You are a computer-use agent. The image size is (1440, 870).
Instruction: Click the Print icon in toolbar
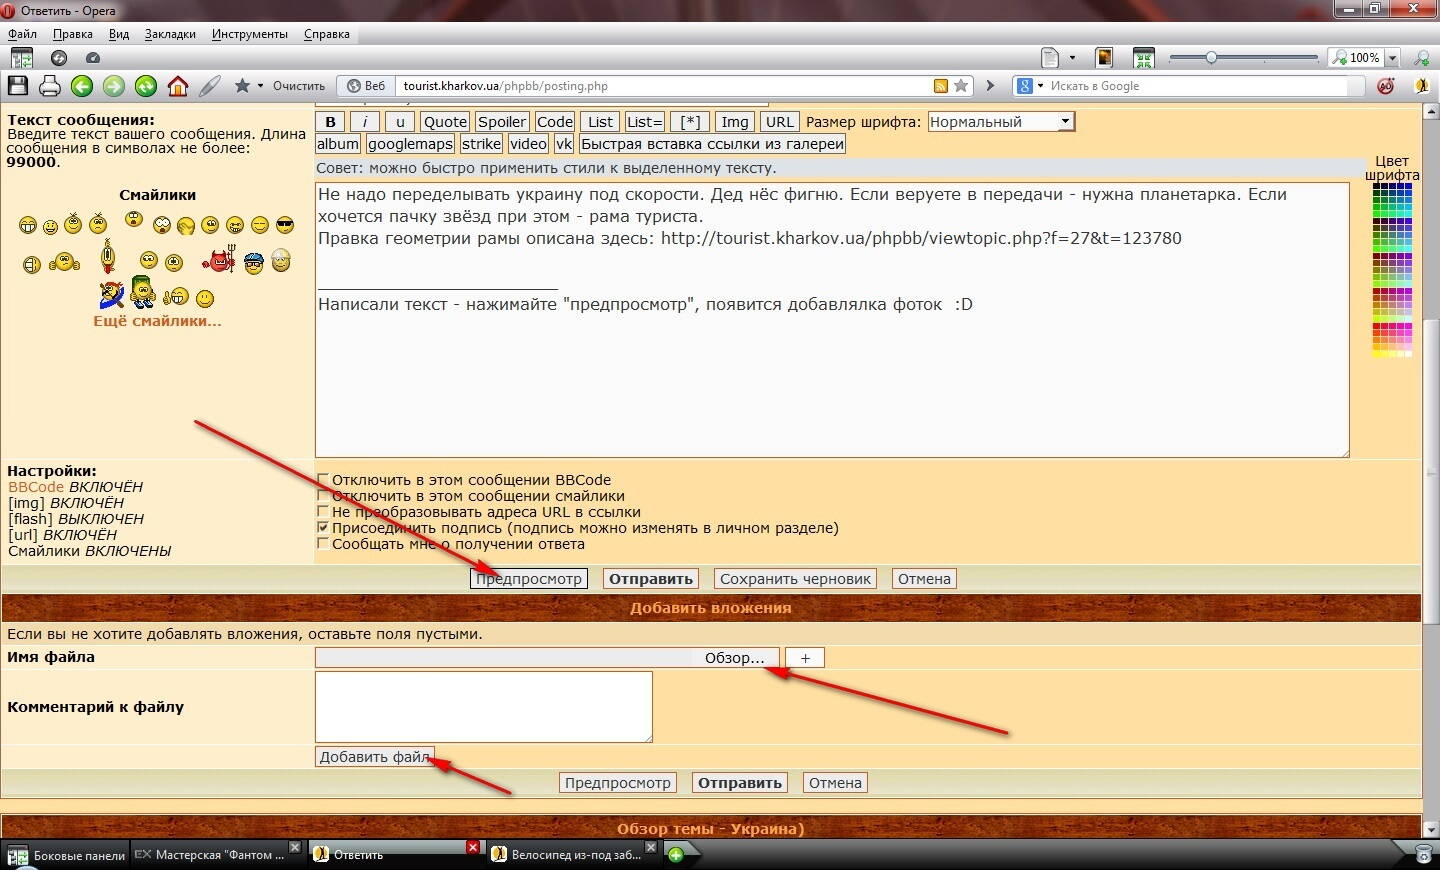click(50, 86)
